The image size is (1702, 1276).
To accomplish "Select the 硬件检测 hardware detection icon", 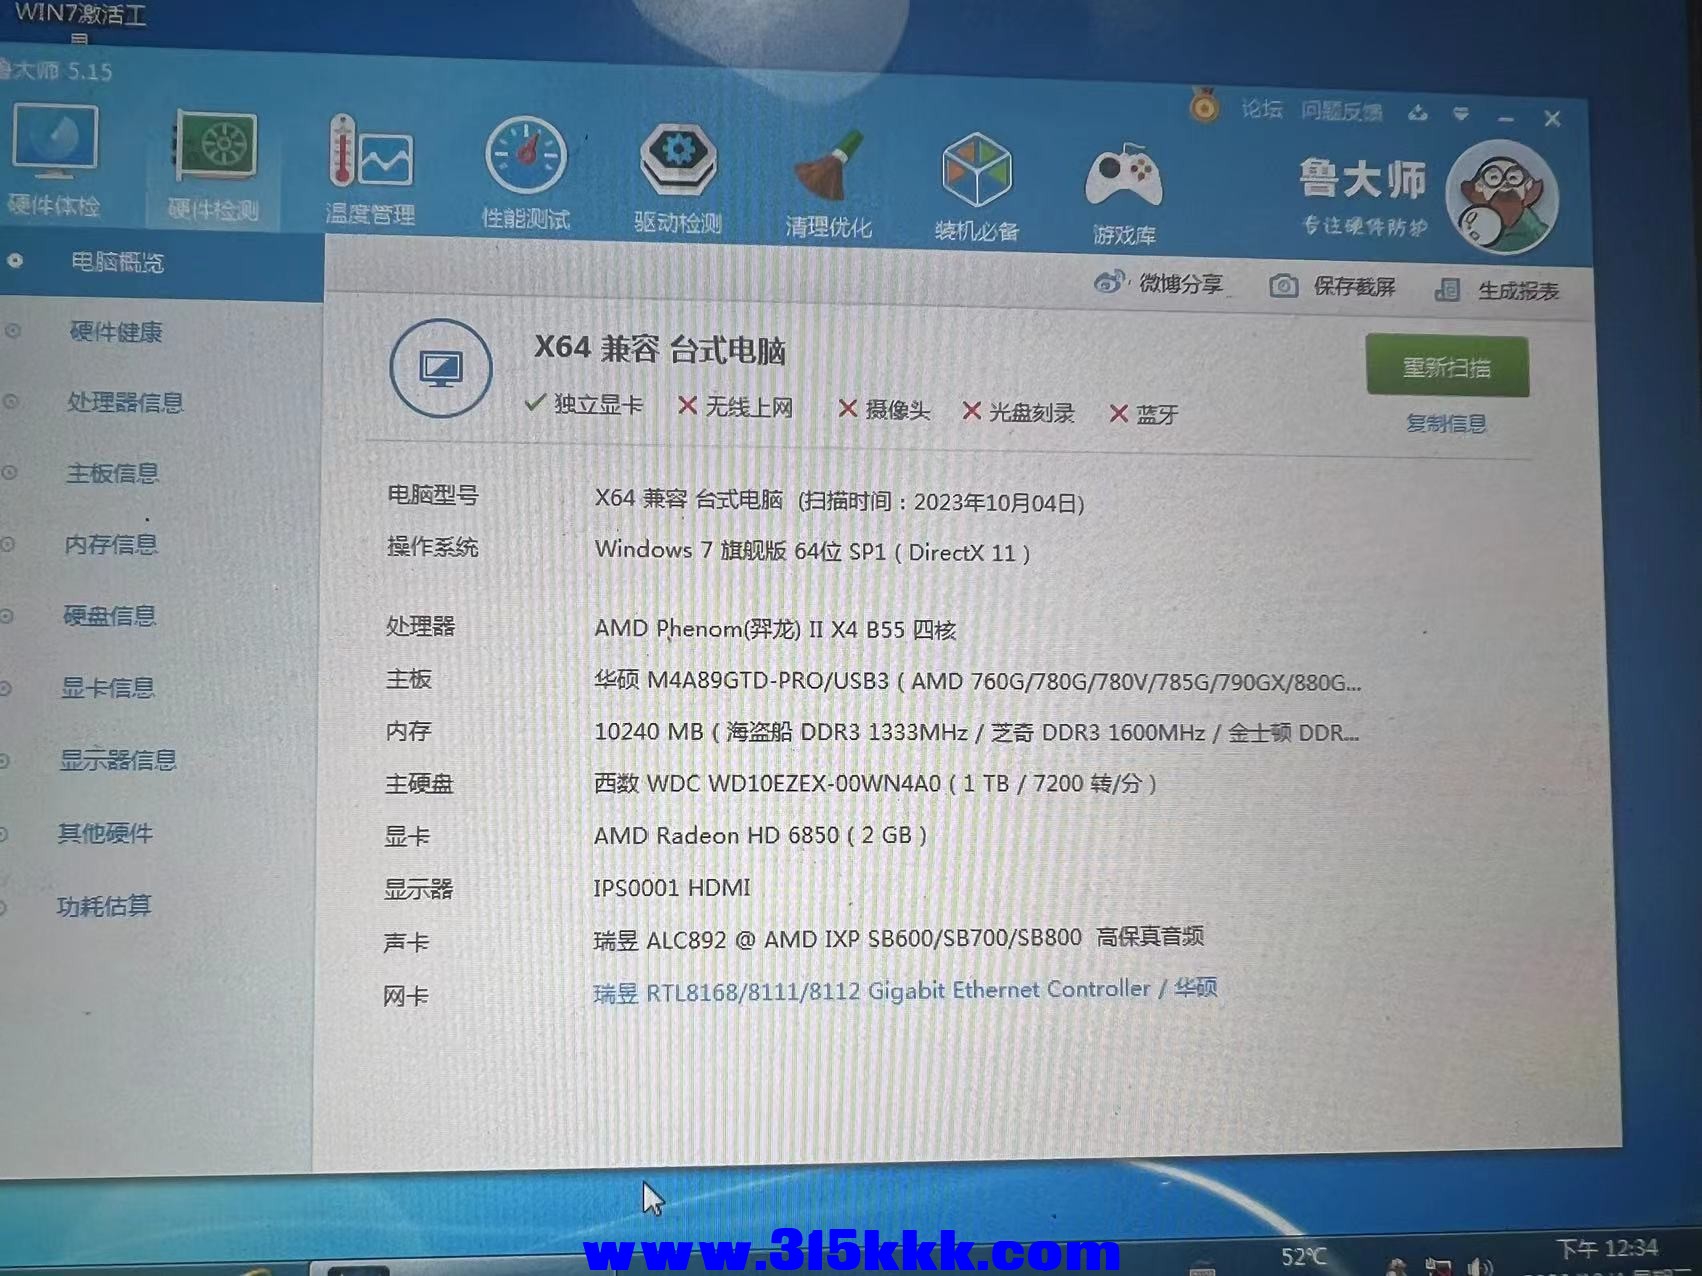I will [x=214, y=164].
